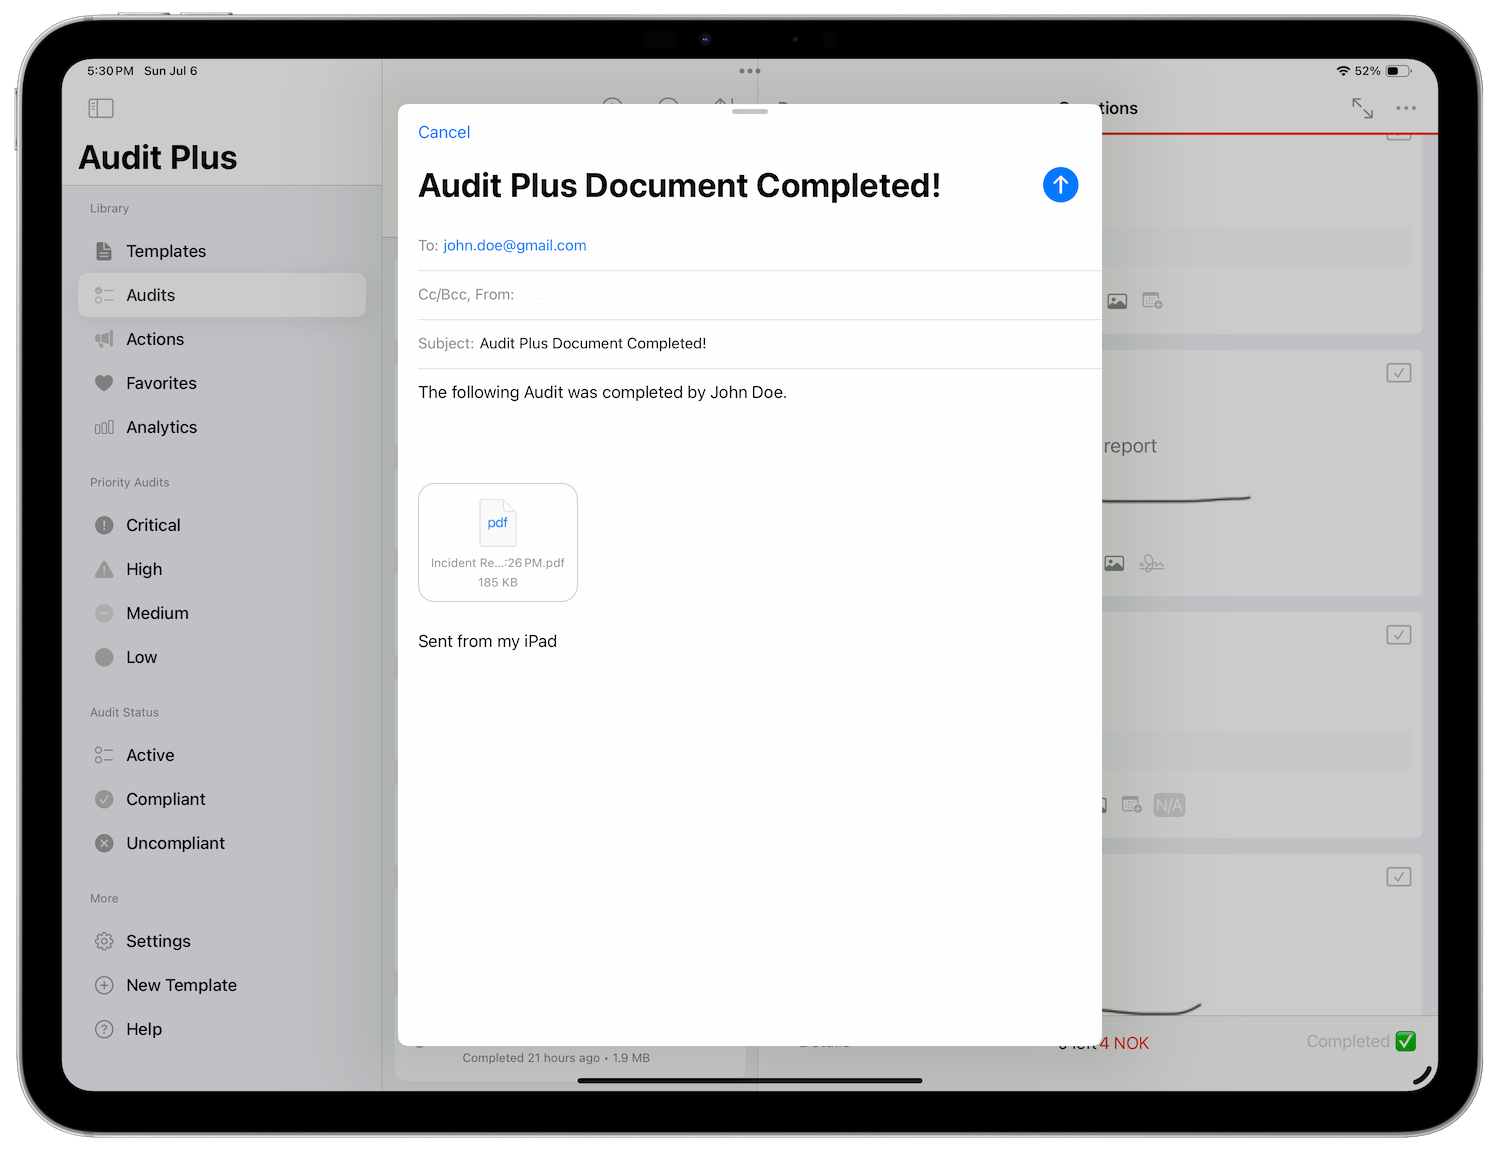Tick the checkbox on the N/A card
Image resolution: width=1500 pixels, height=1150 pixels.
click(x=1399, y=635)
